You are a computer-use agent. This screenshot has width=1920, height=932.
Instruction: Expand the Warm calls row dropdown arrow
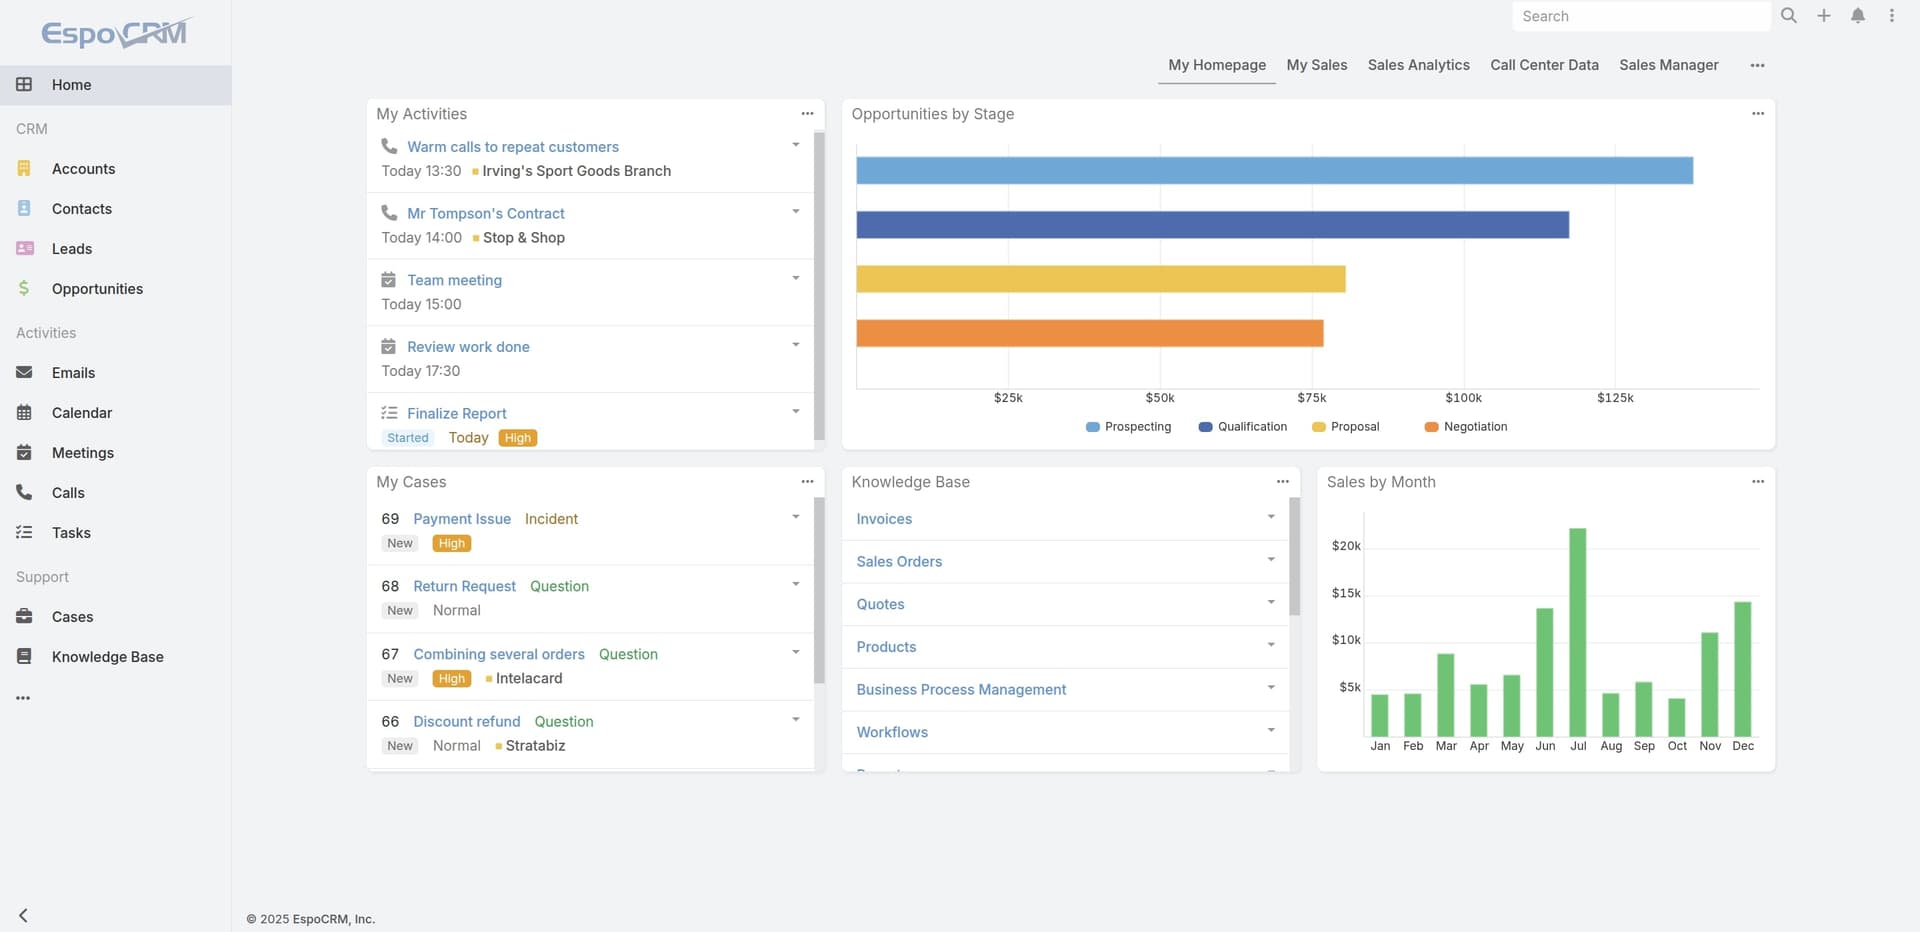pos(796,145)
